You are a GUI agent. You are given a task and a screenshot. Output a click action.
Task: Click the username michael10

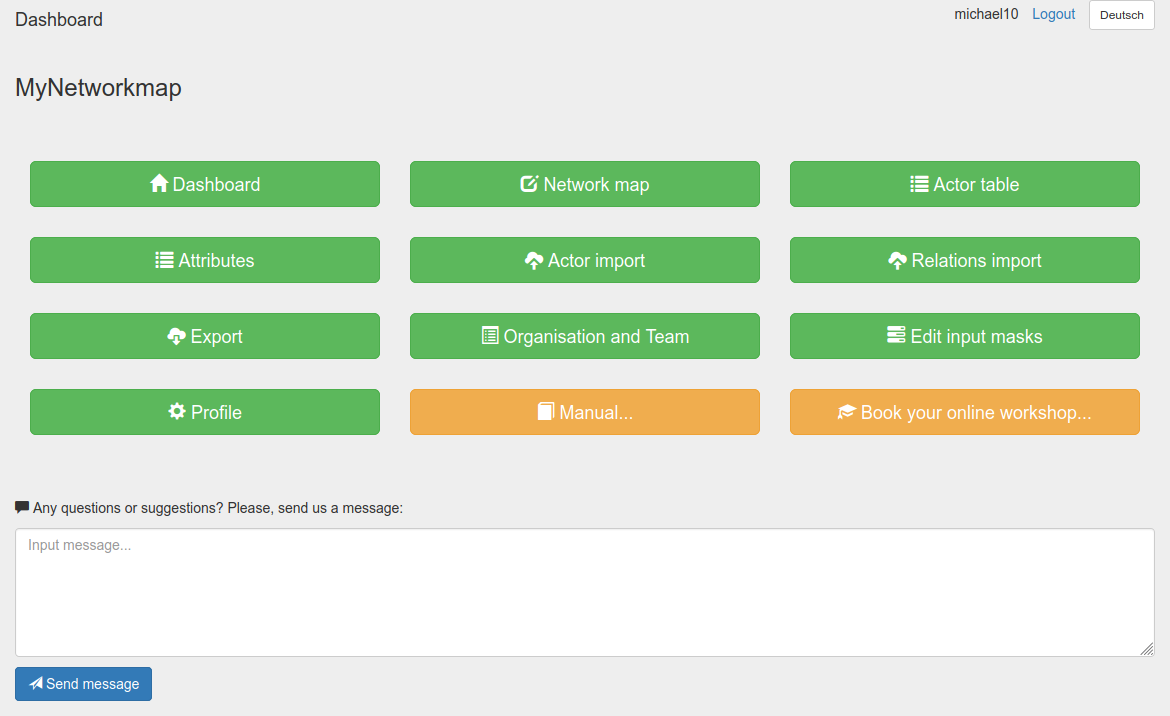pyautogui.click(x=986, y=14)
